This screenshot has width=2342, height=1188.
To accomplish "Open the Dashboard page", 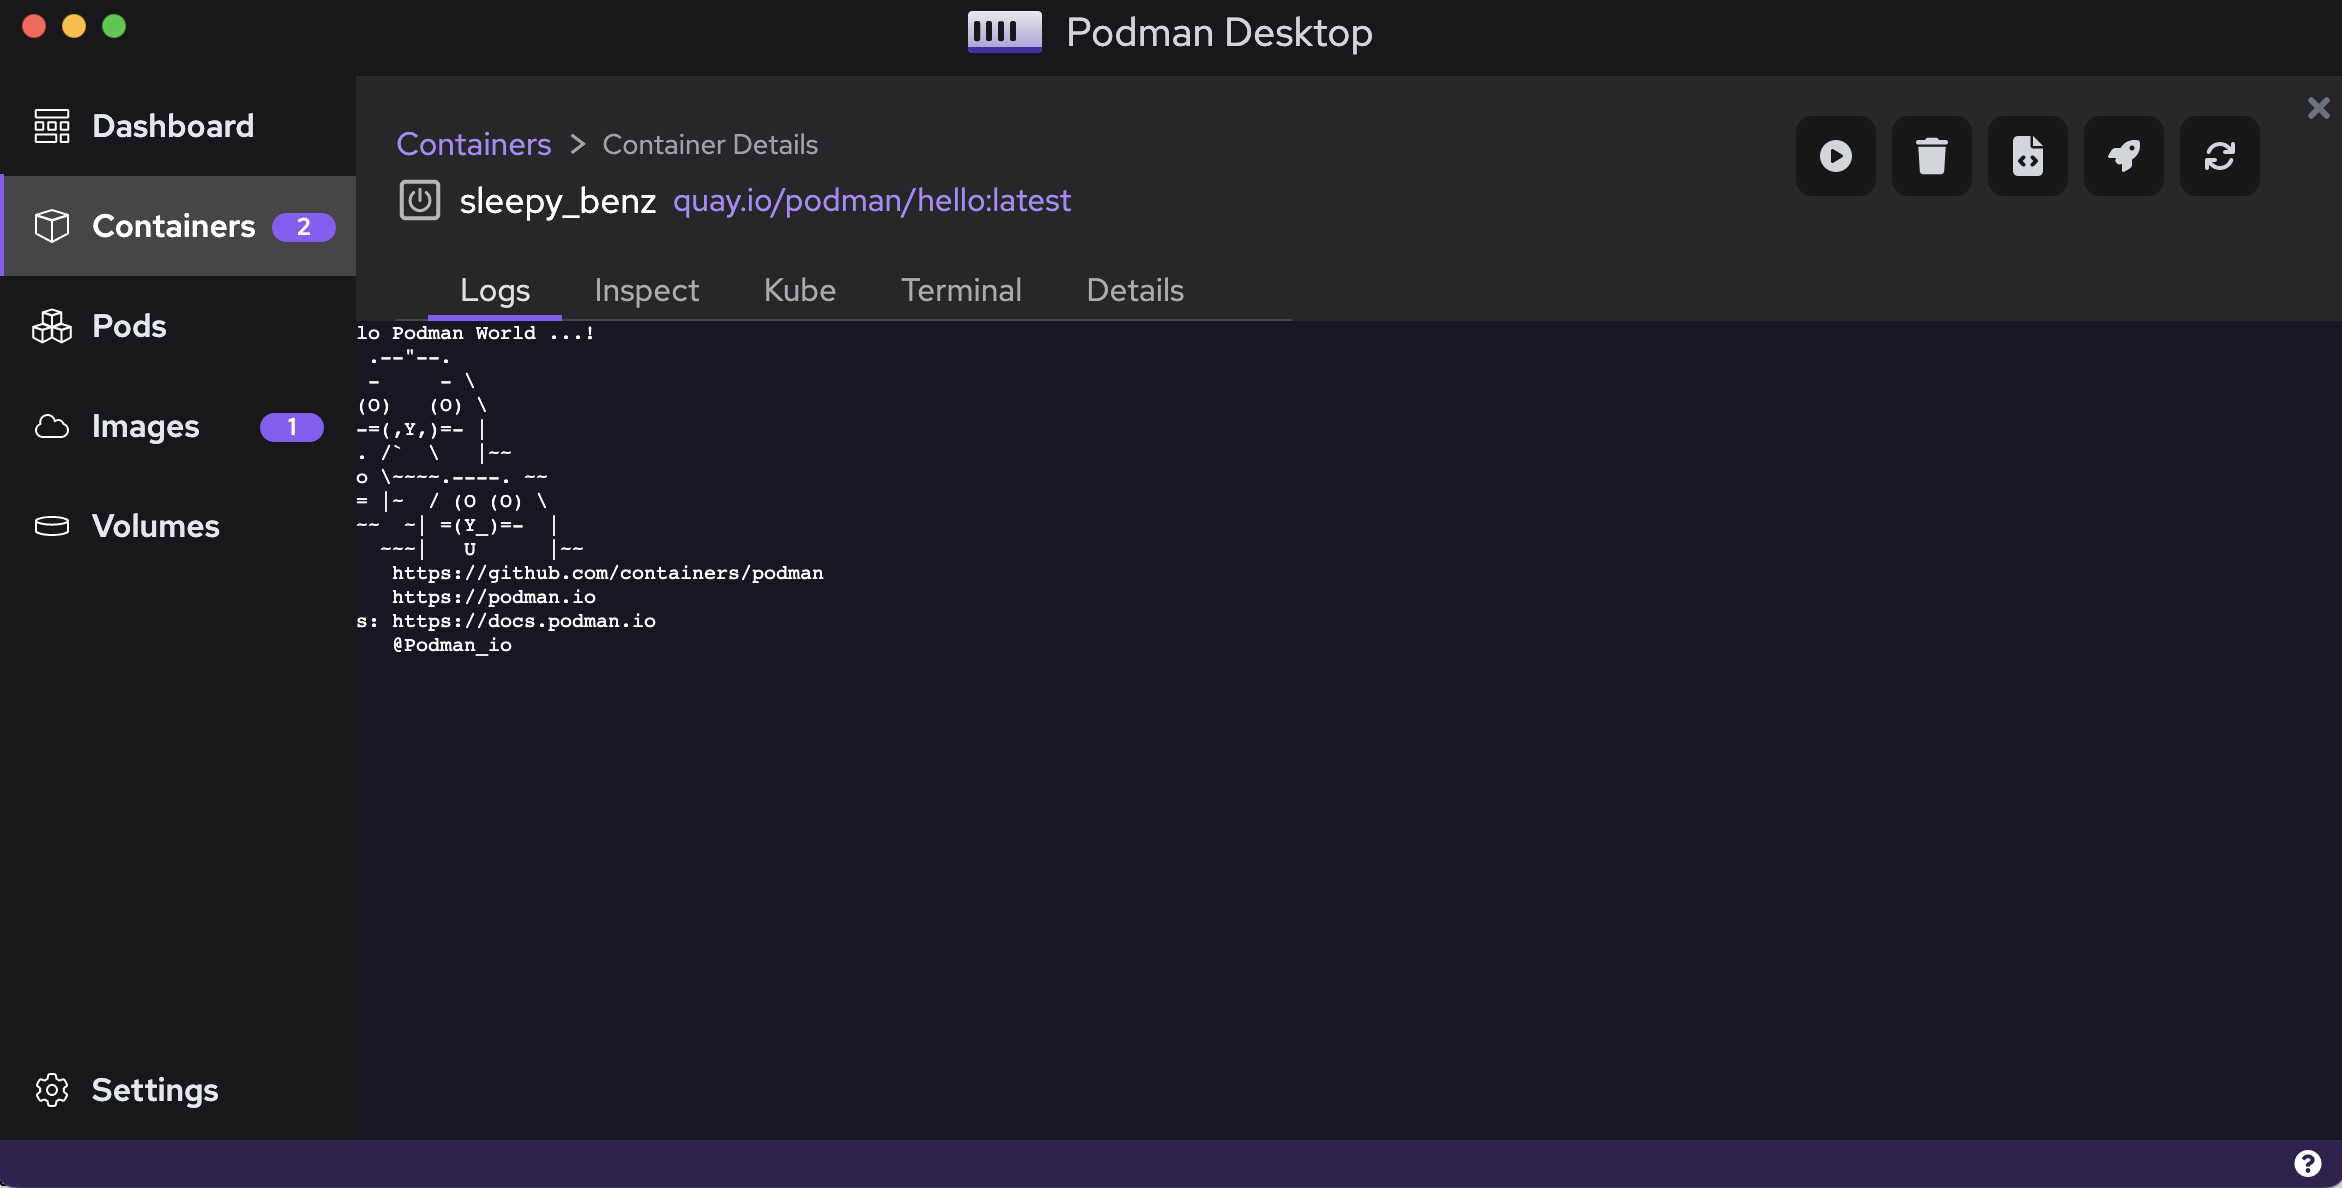I will [x=172, y=126].
